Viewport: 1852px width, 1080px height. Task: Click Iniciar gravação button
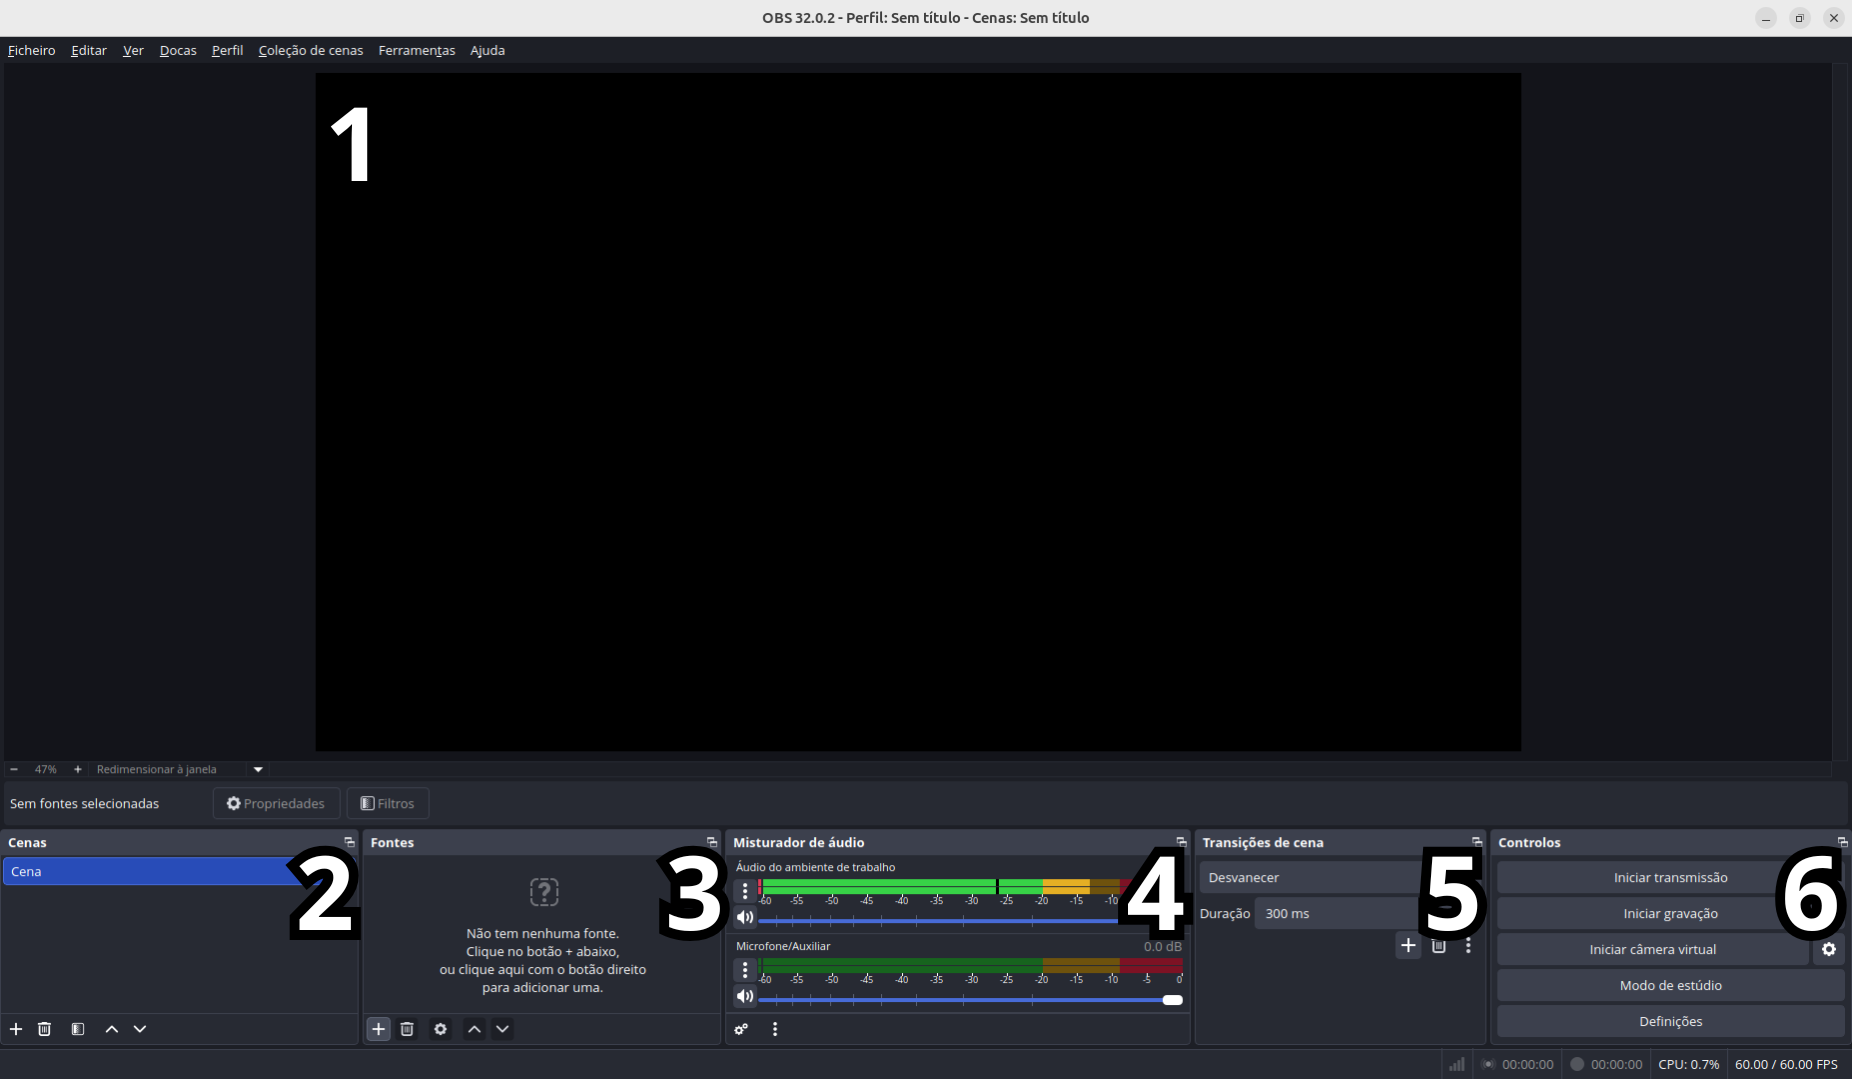click(x=1670, y=914)
